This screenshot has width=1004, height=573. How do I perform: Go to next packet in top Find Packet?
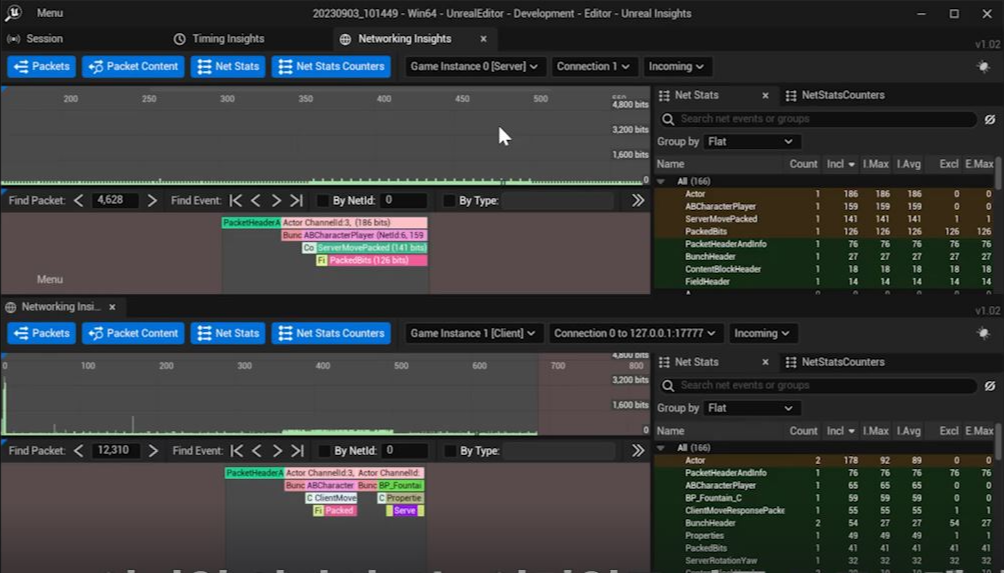[152, 200]
